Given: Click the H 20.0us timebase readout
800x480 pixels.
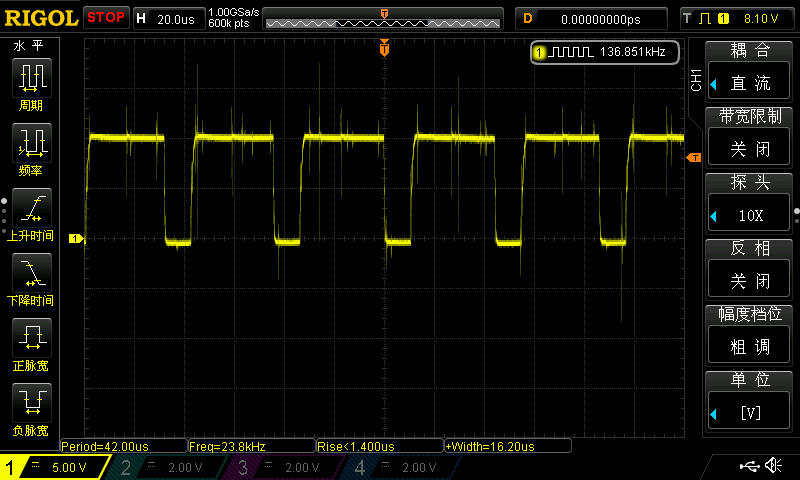Looking at the screenshot, I should [x=169, y=19].
